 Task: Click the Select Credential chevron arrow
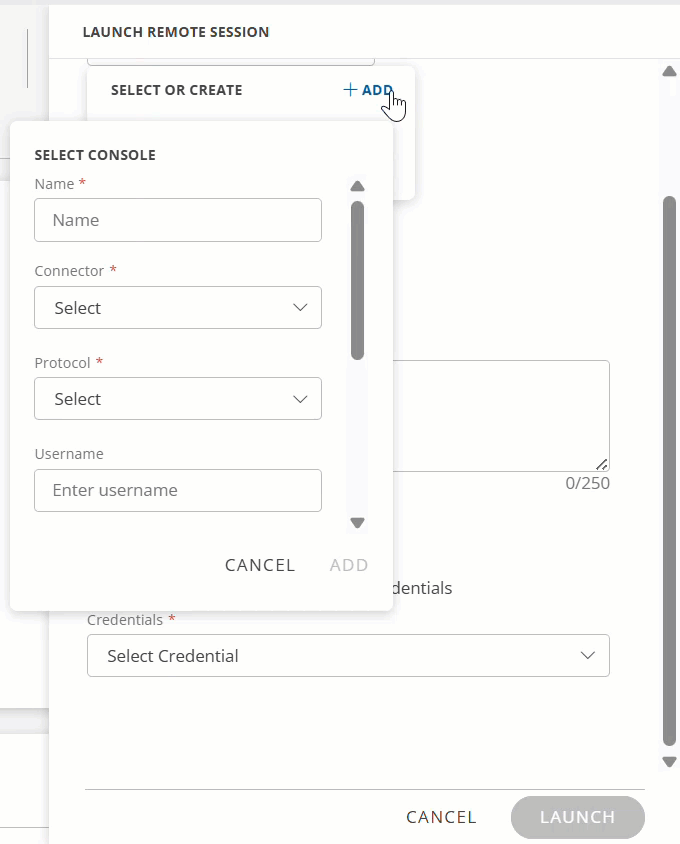tap(588, 656)
